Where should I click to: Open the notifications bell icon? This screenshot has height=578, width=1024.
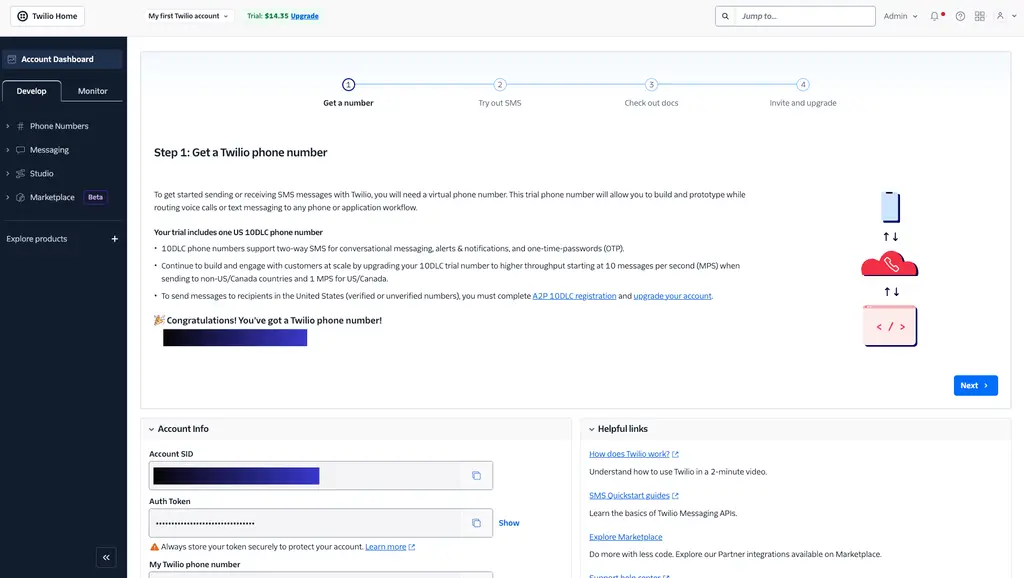[935, 16]
